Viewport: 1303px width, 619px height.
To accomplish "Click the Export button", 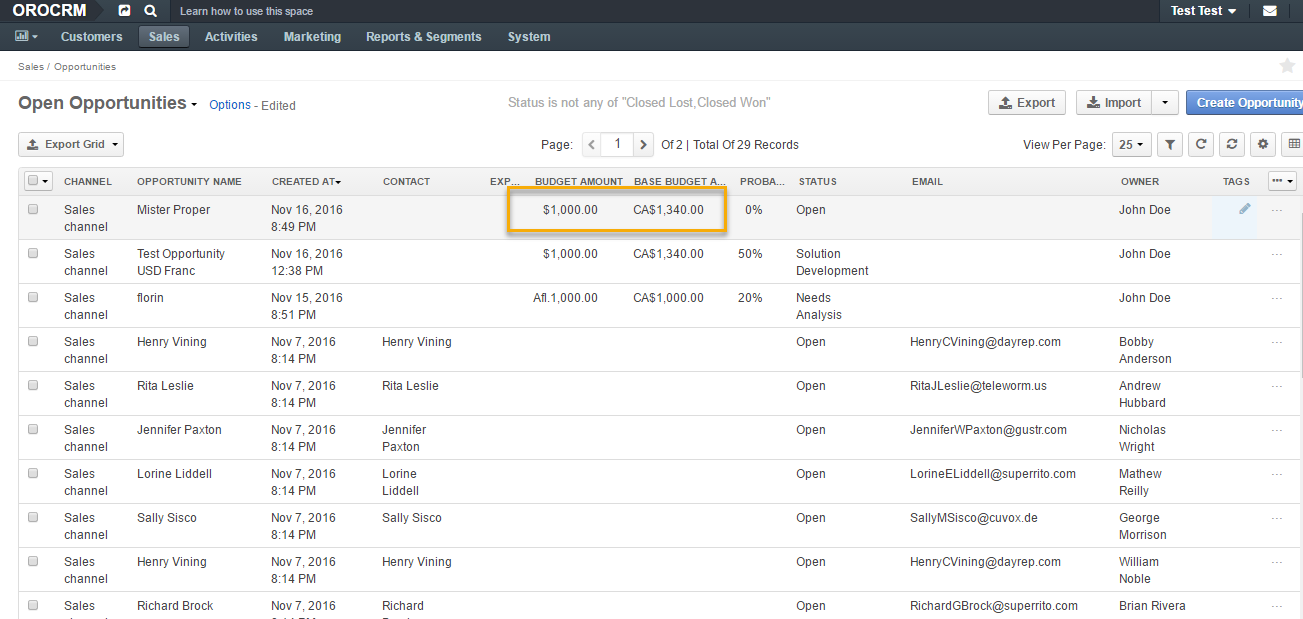I will (x=1027, y=103).
